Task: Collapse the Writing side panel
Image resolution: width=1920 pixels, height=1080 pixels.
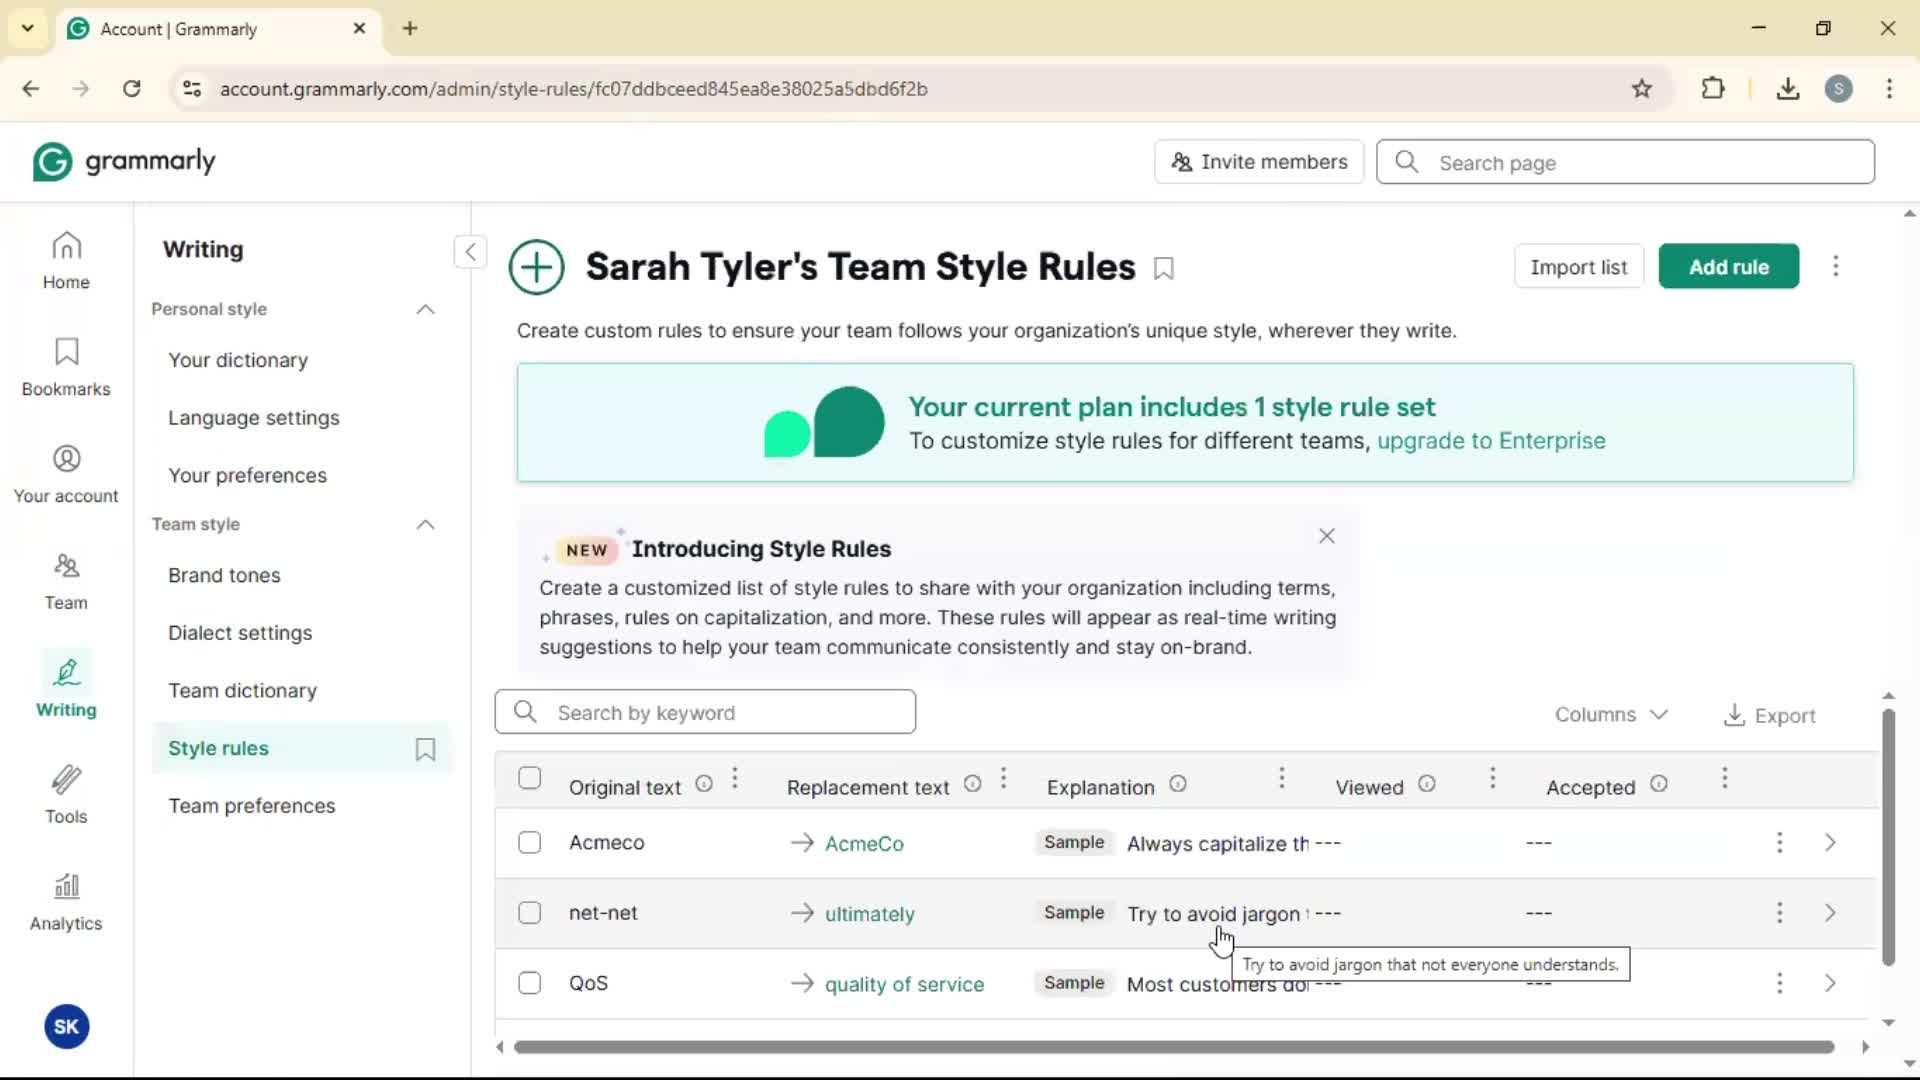Action: pos(470,251)
